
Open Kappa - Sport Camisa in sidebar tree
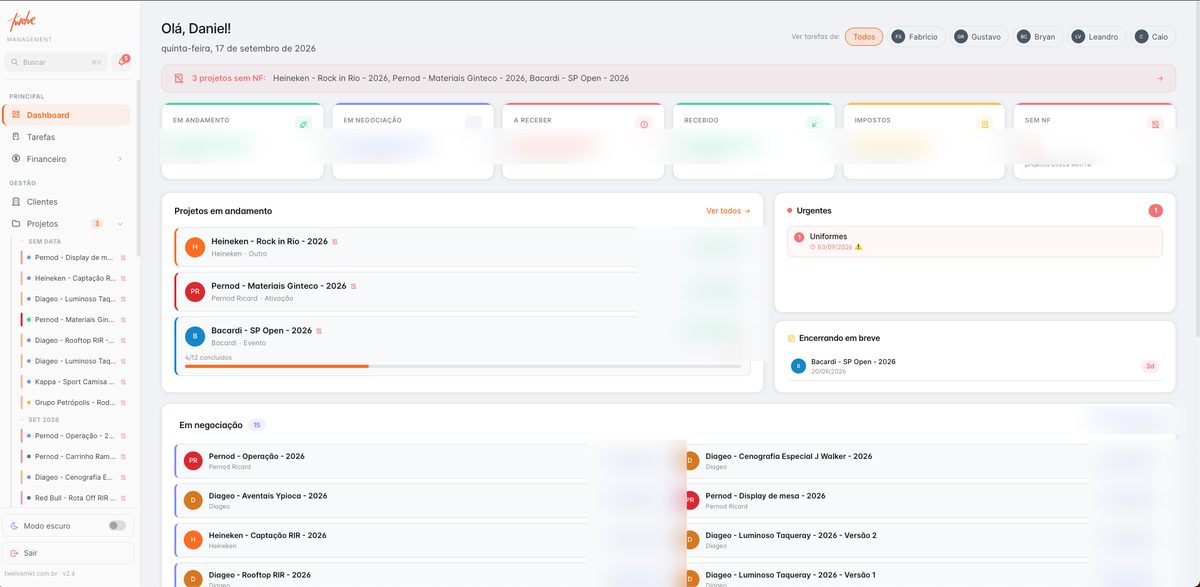(x=75, y=382)
